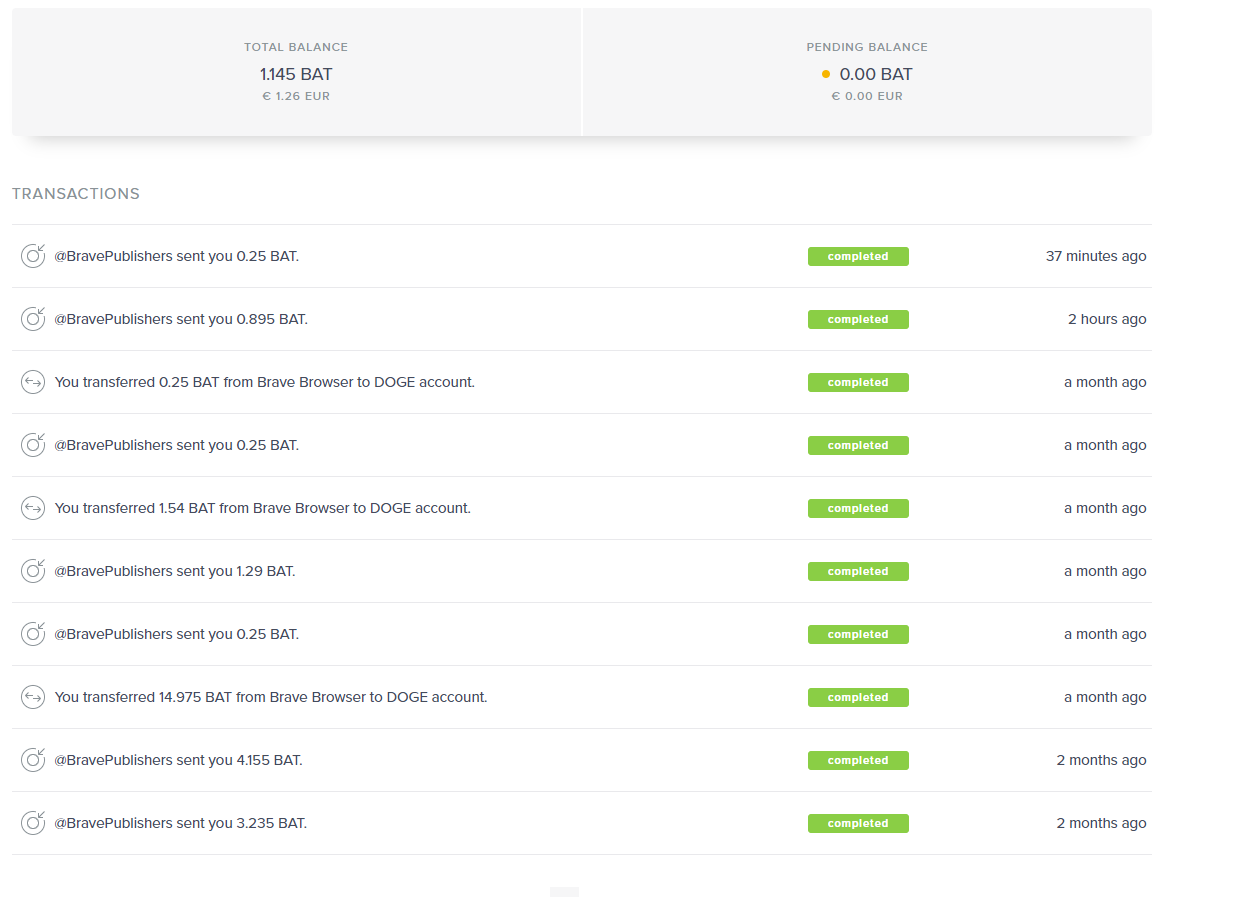1253x897 pixels.
Task: Select the Total Balance card
Action: click(296, 72)
